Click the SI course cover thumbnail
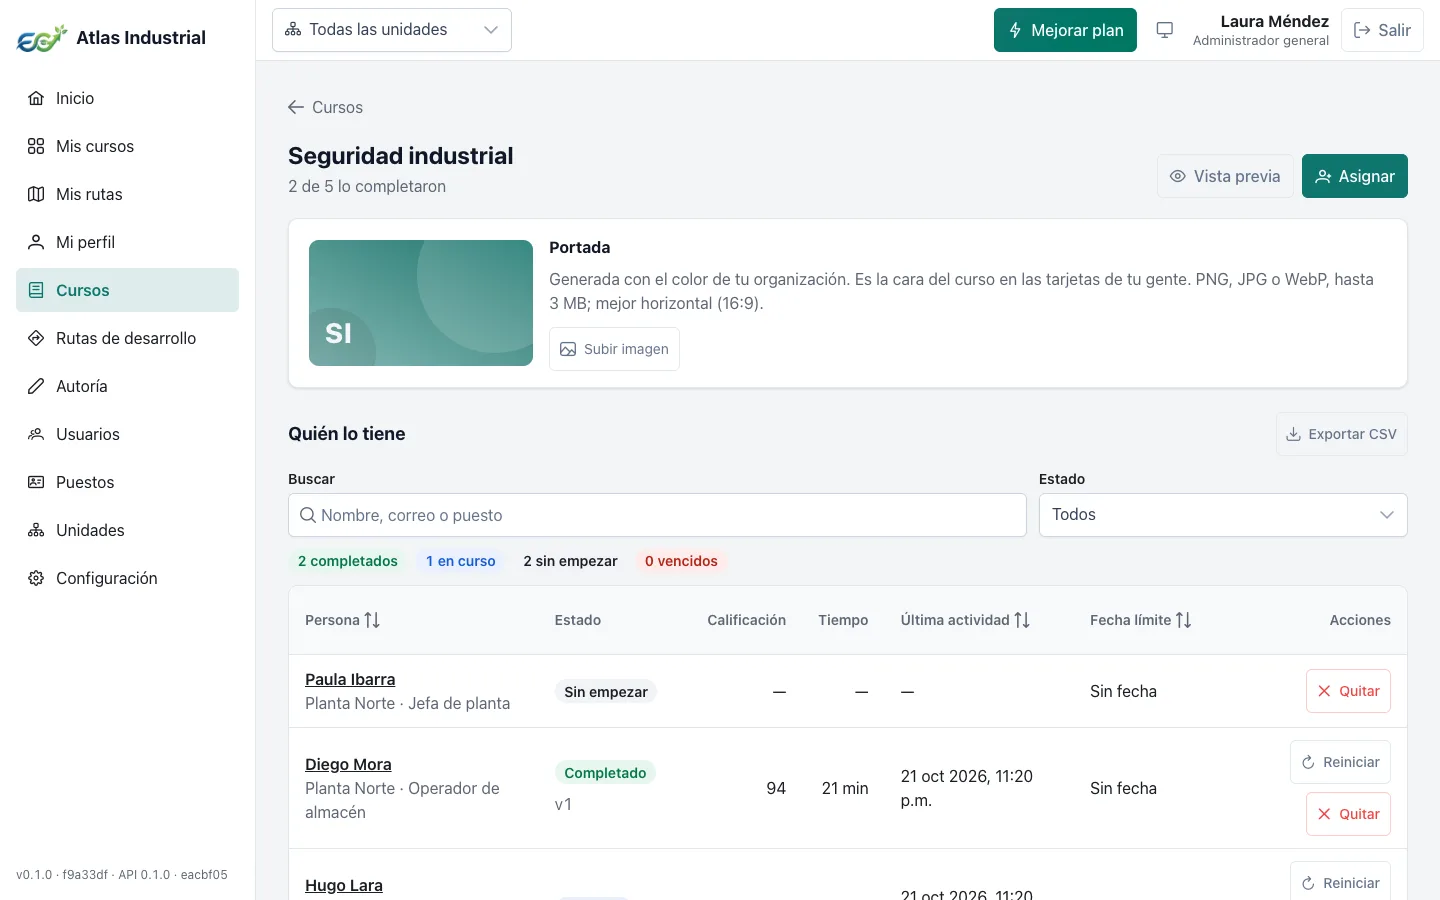 (421, 303)
